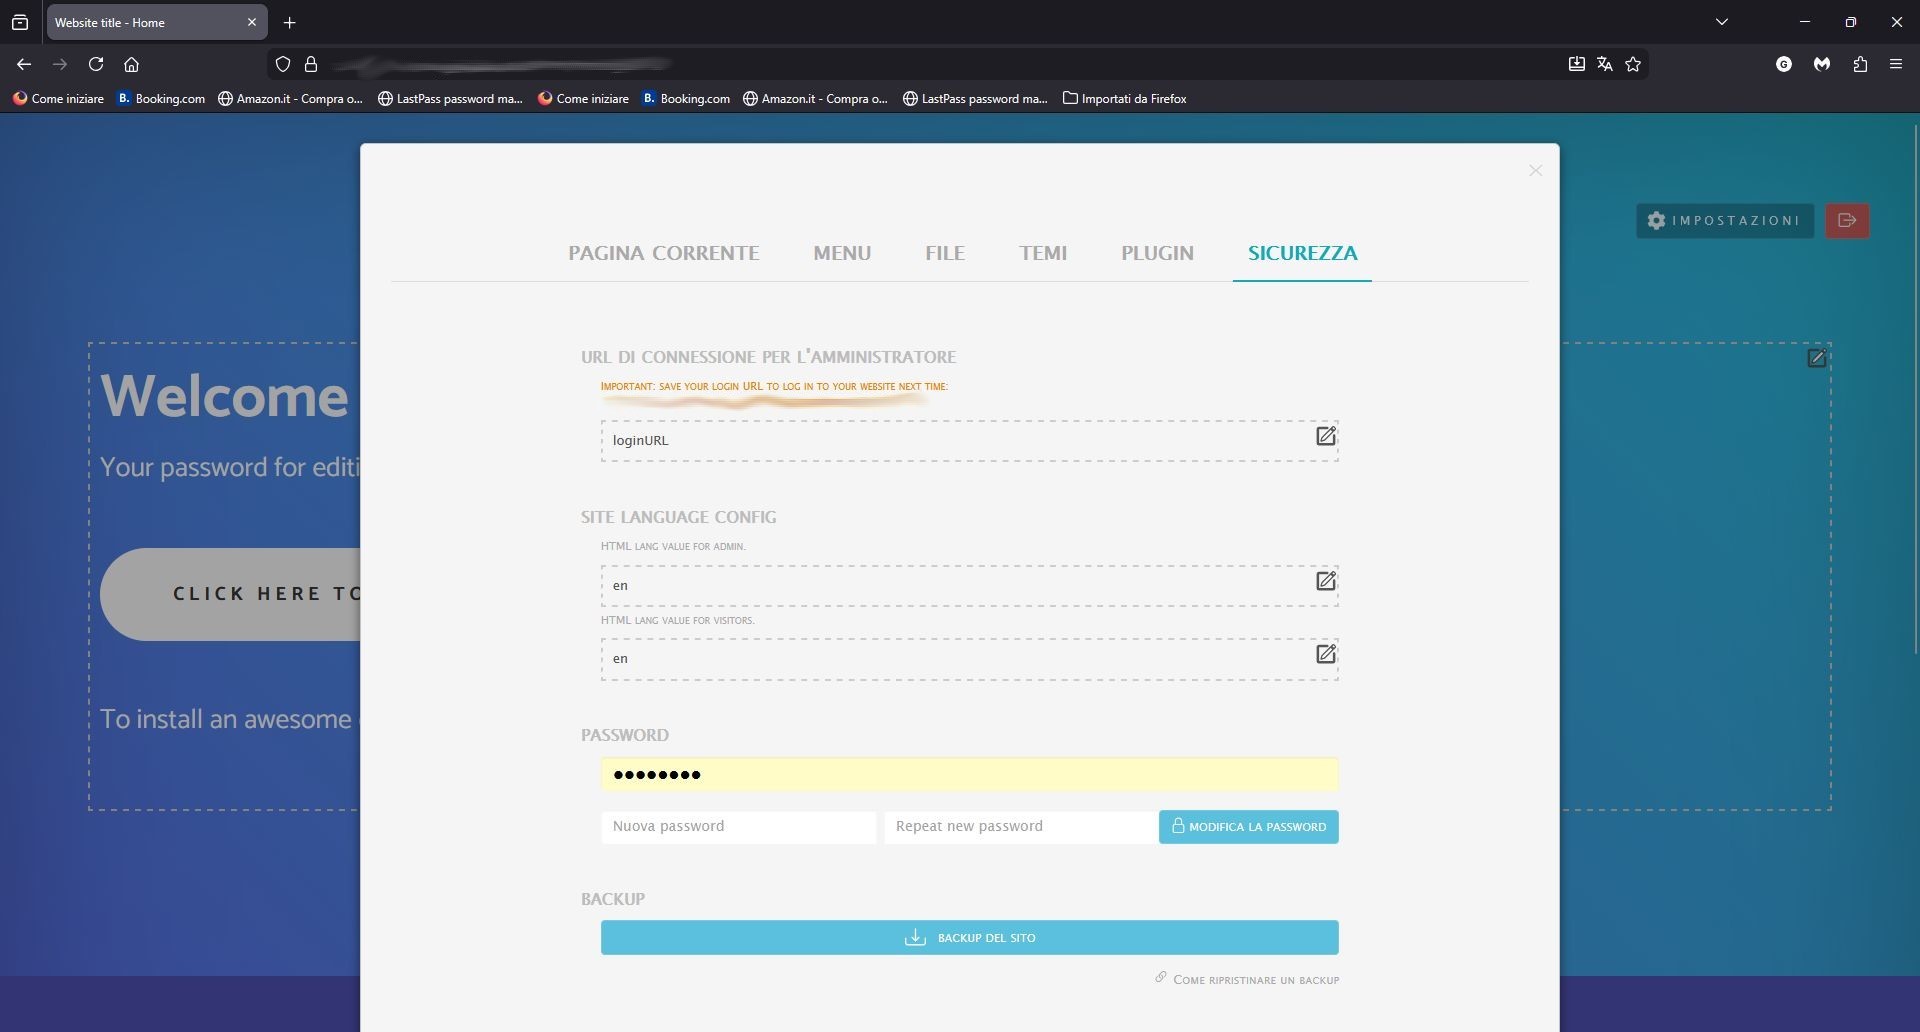Bookmark page with the star icon
Viewport: 1920px width, 1032px height.
pos(1633,64)
